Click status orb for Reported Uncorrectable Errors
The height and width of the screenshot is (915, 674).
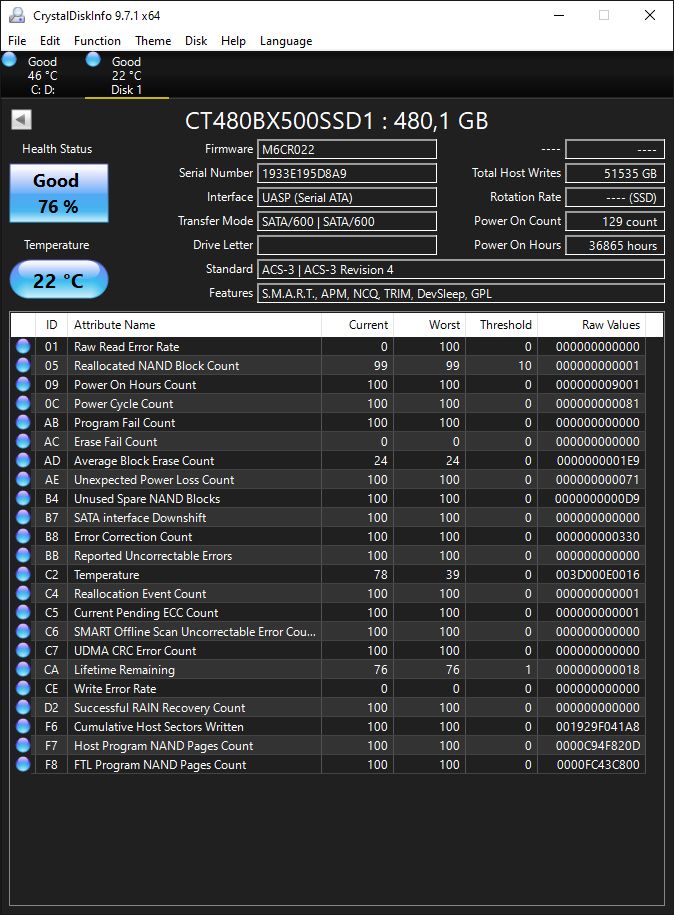[x=23, y=556]
